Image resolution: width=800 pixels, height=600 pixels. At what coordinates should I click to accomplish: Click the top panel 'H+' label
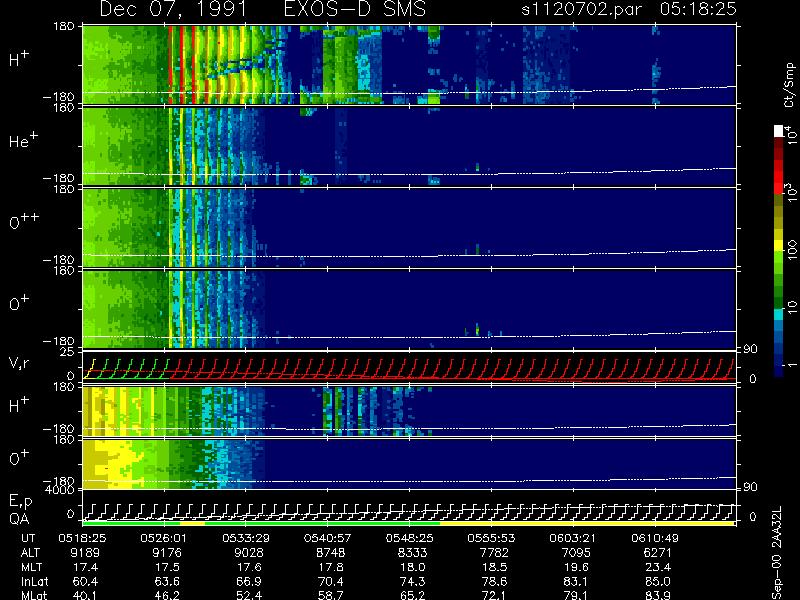point(19,59)
